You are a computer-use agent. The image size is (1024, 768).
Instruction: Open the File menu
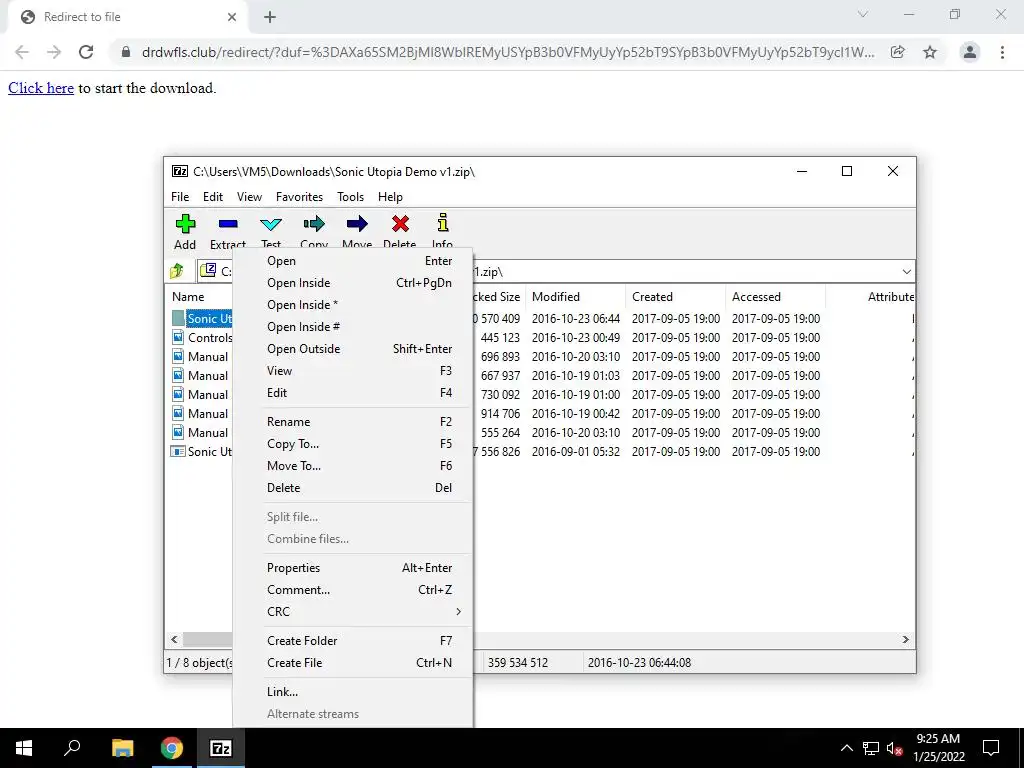pyautogui.click(x=180, y=197)
